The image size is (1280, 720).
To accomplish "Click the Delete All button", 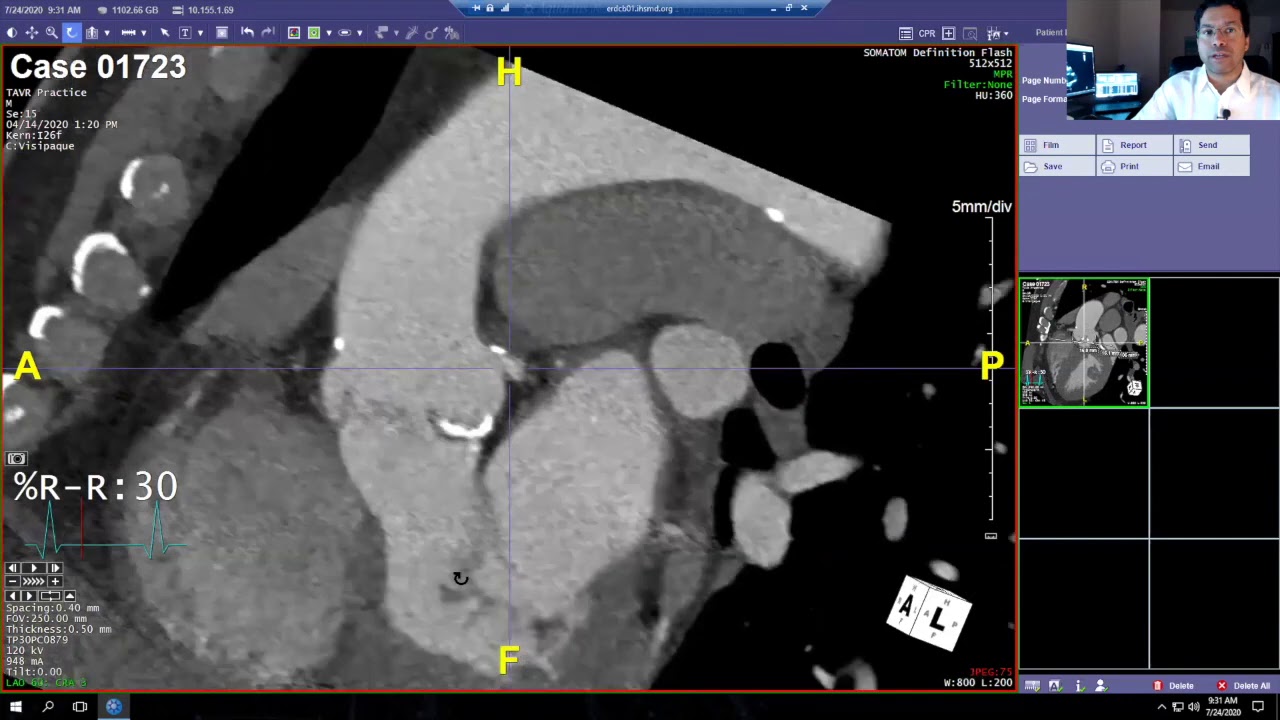I will pos(1243,686).
